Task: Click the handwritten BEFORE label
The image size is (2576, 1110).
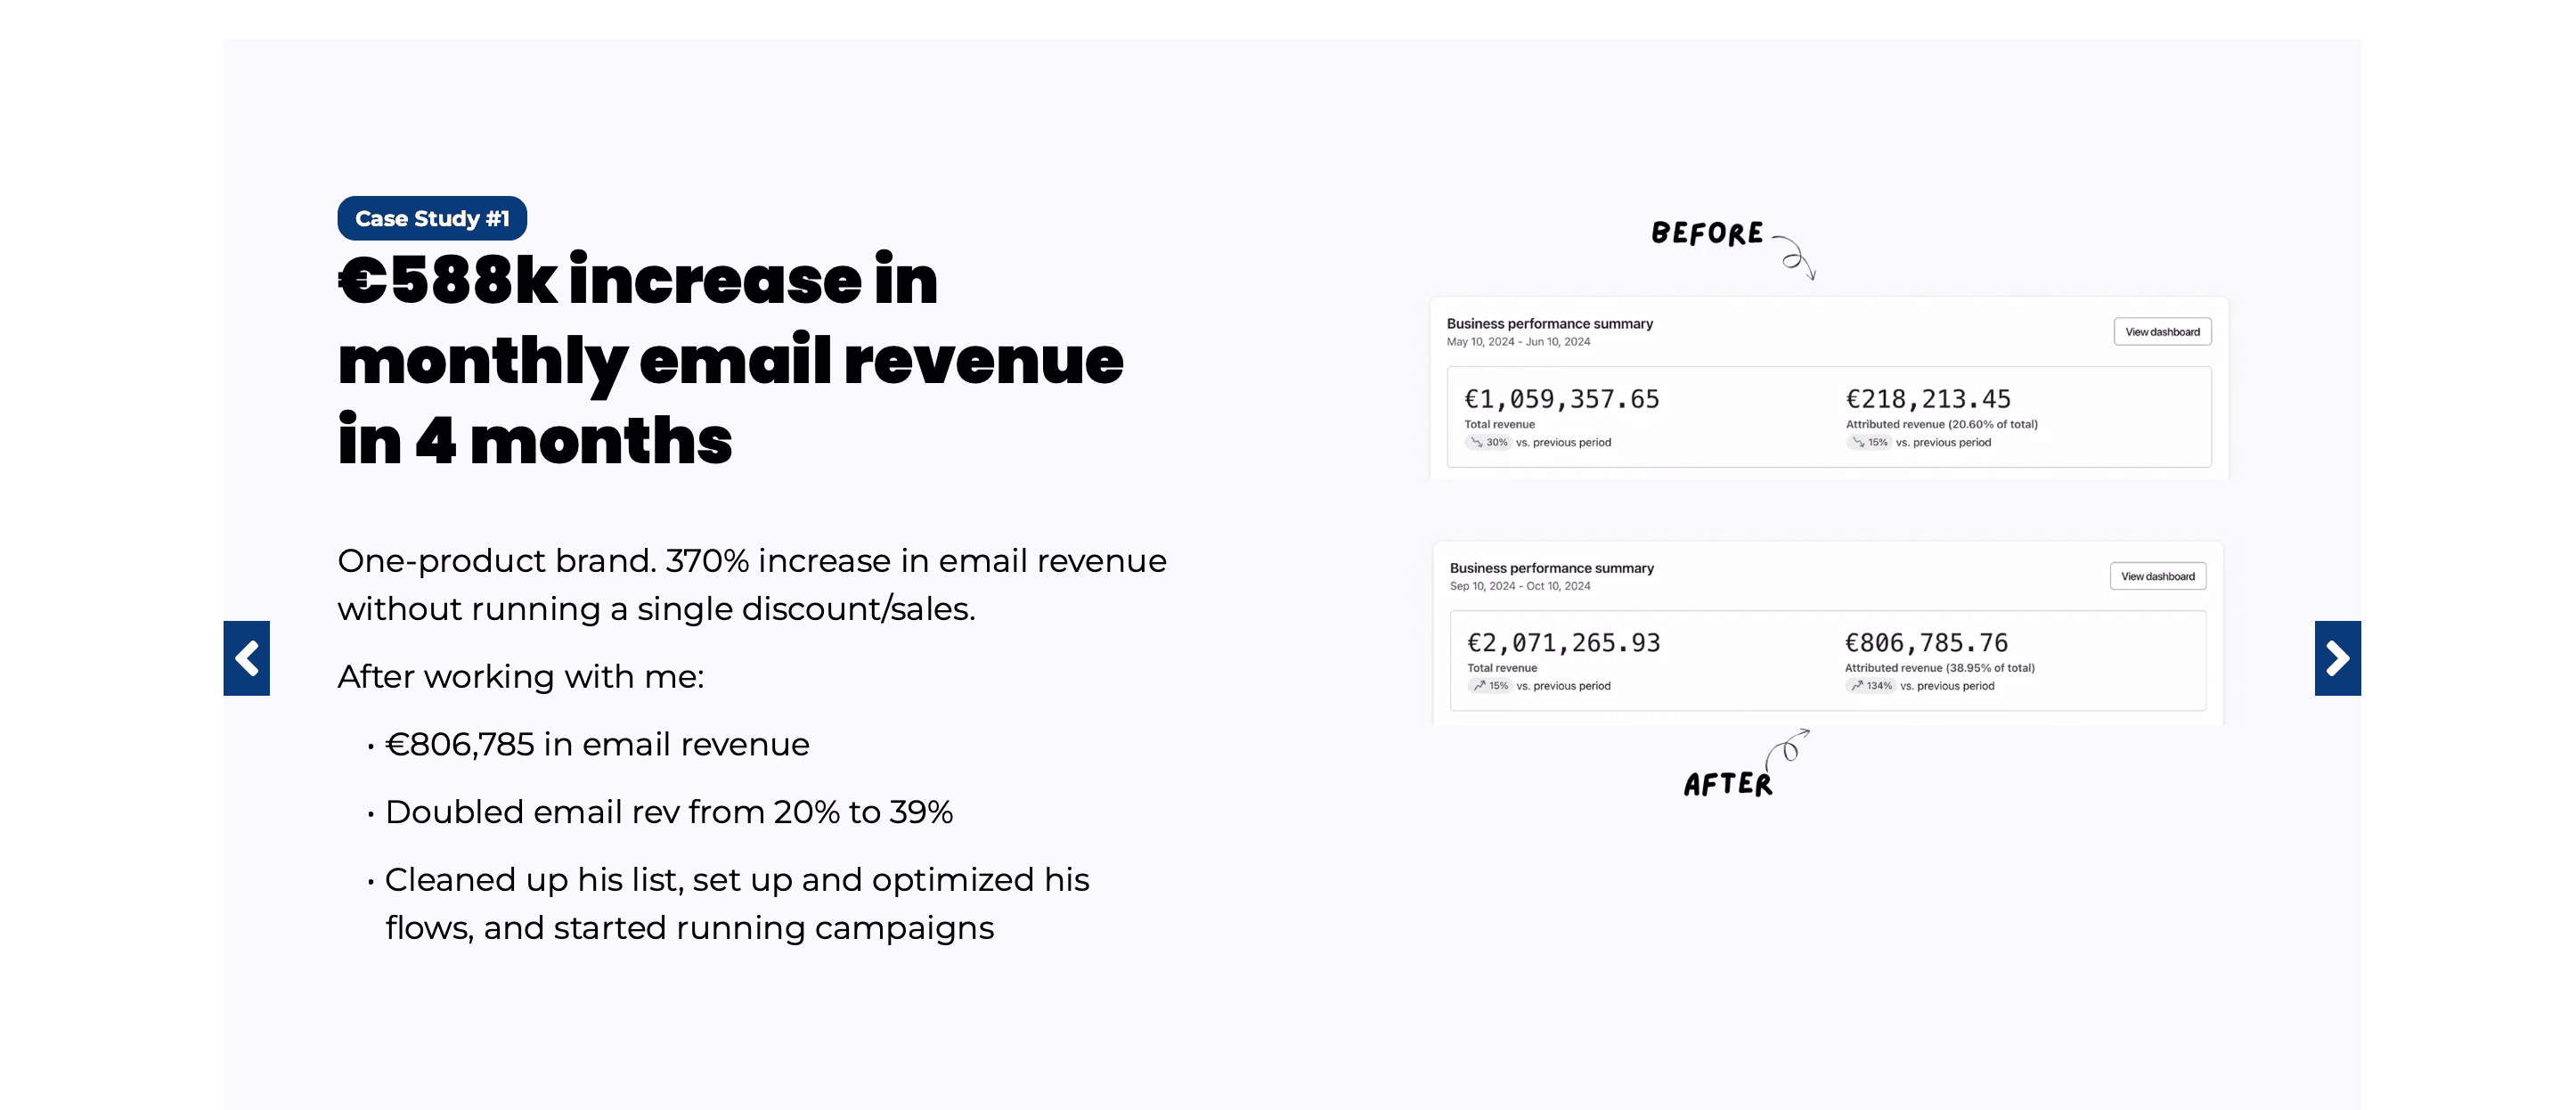Action: pyautogui.click(x=1707, y=234)
